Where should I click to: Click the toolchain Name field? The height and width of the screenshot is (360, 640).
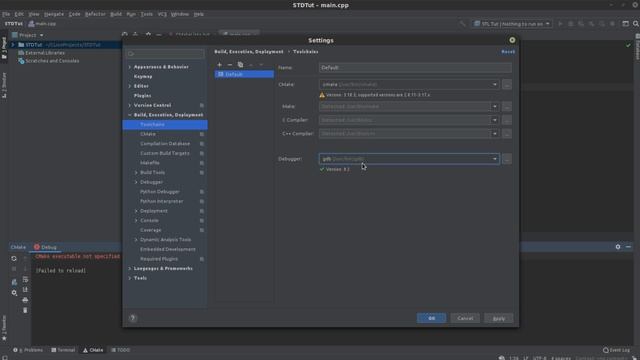point(415,68)
